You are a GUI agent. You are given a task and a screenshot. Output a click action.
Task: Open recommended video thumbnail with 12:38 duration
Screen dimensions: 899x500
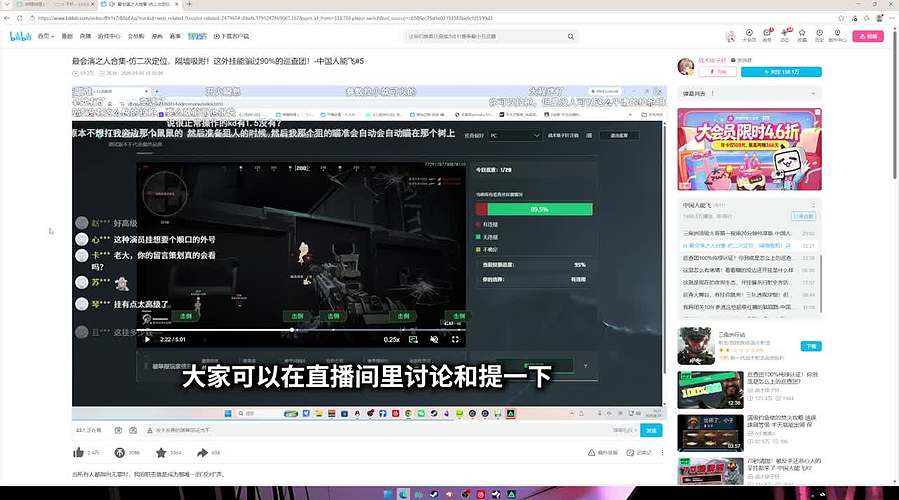click(710, 390)
